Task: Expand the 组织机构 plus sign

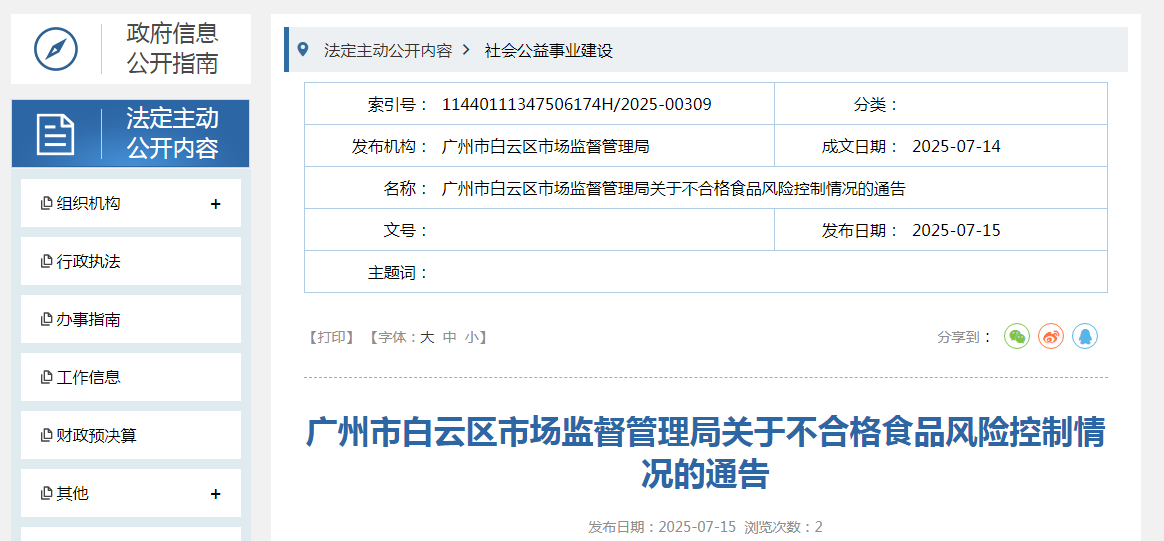Action: pyautogui.click(x=216, y=203)
